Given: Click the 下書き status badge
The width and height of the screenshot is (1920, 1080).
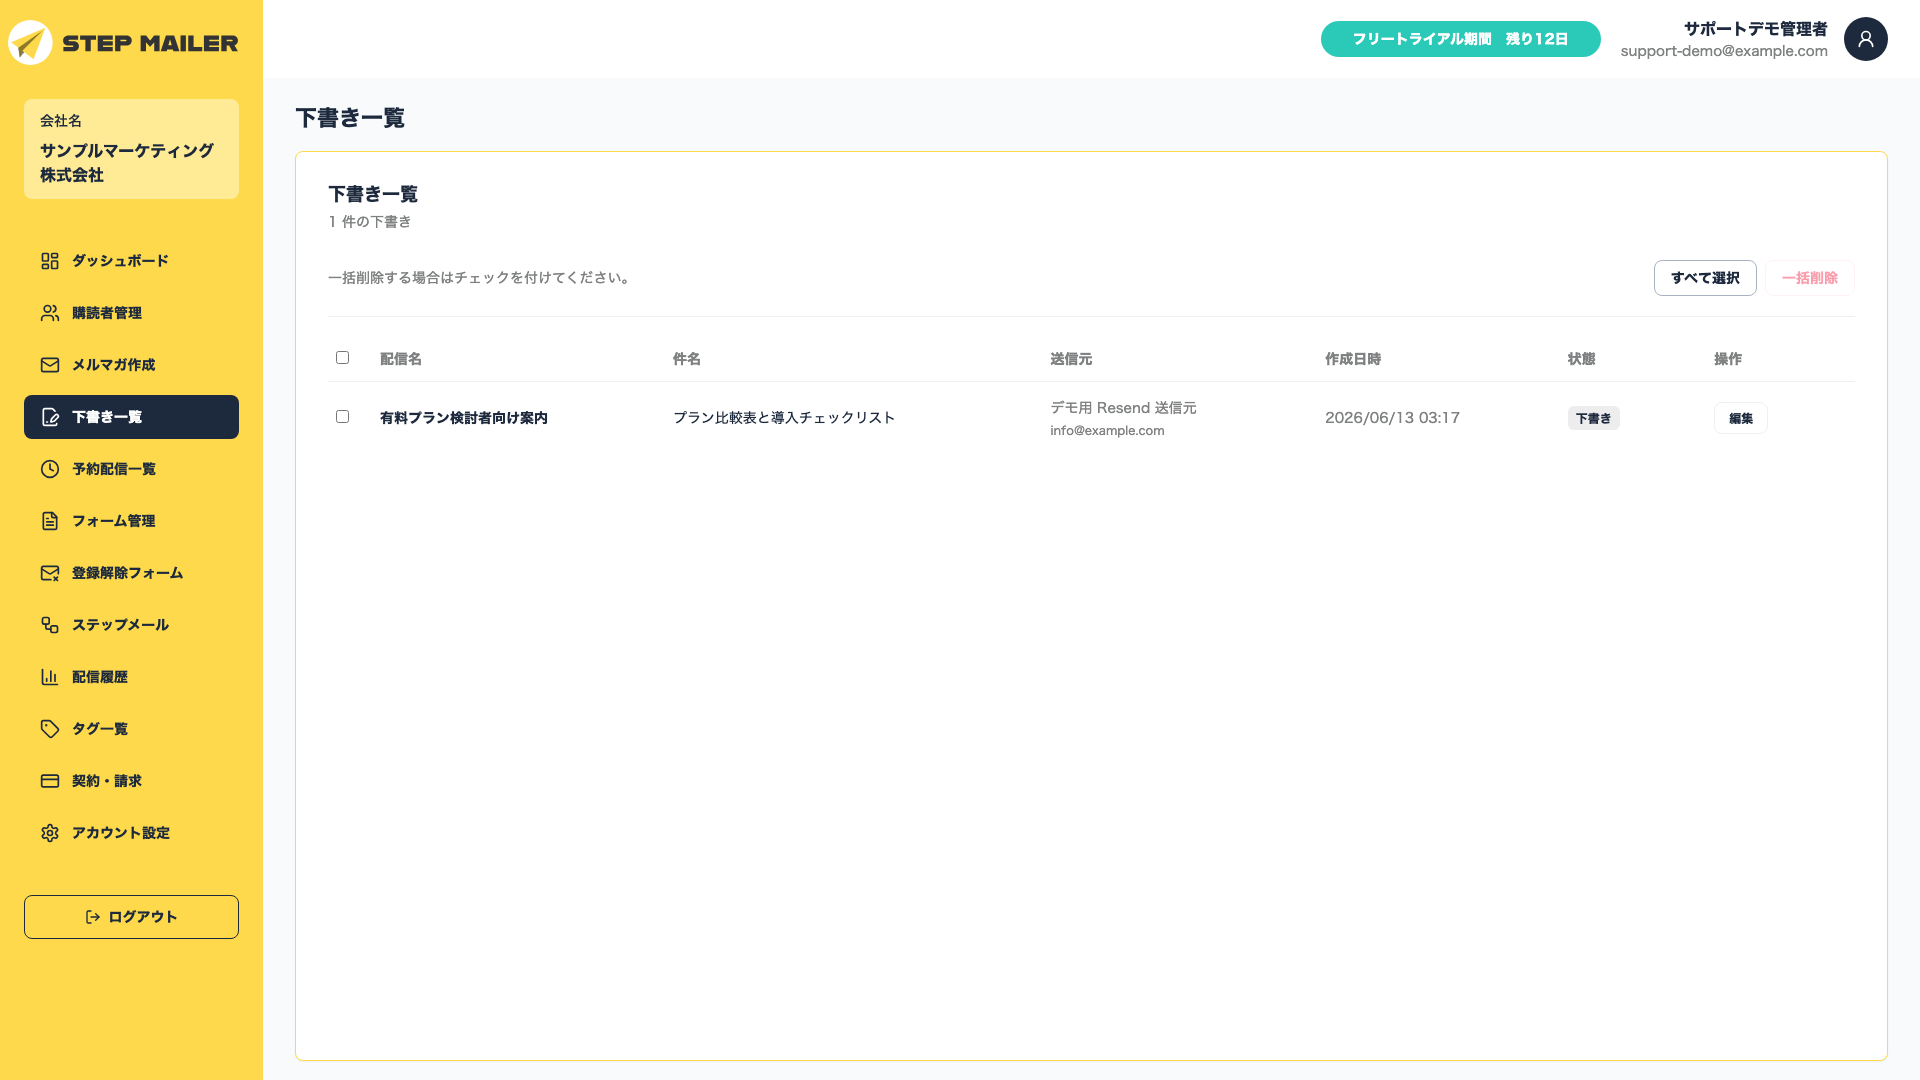Looking at the screenshot, I should pos(1593,418).
